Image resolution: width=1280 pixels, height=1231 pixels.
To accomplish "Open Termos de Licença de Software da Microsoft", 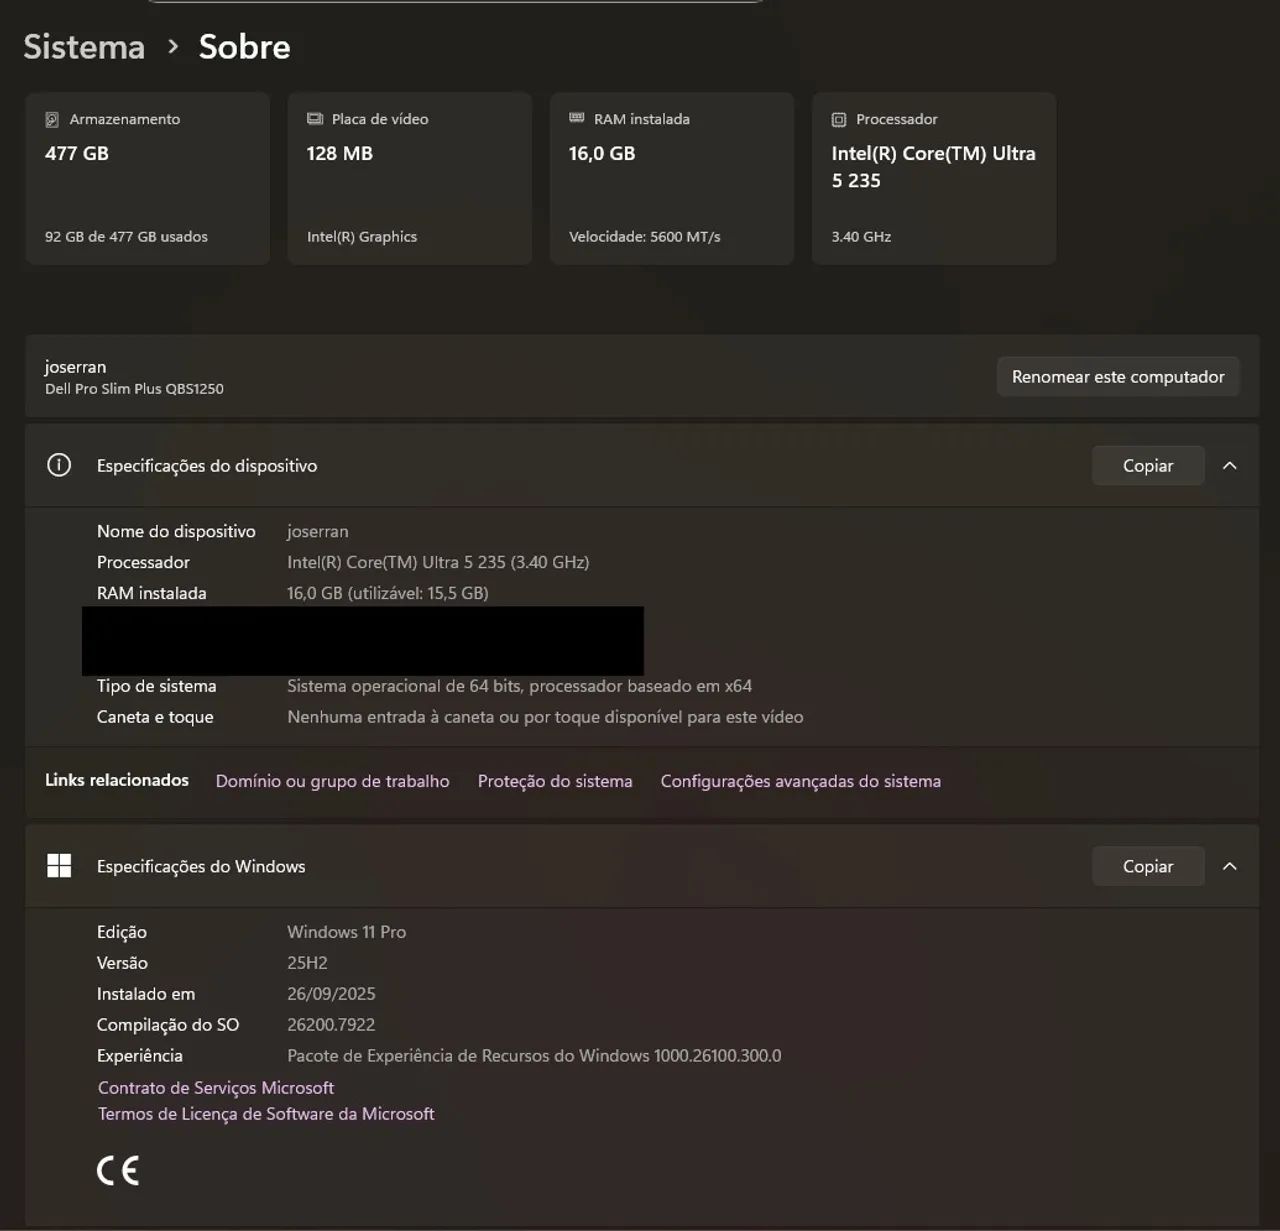I will click(x=266, y=1114).
